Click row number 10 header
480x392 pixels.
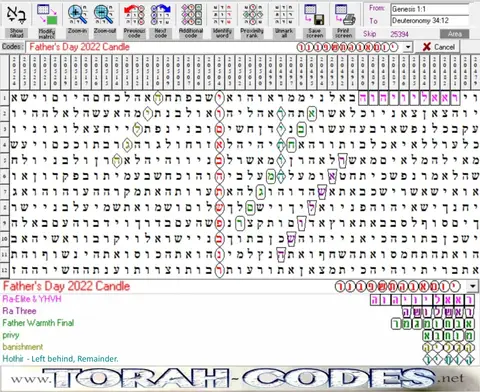(x=4, y=239)
